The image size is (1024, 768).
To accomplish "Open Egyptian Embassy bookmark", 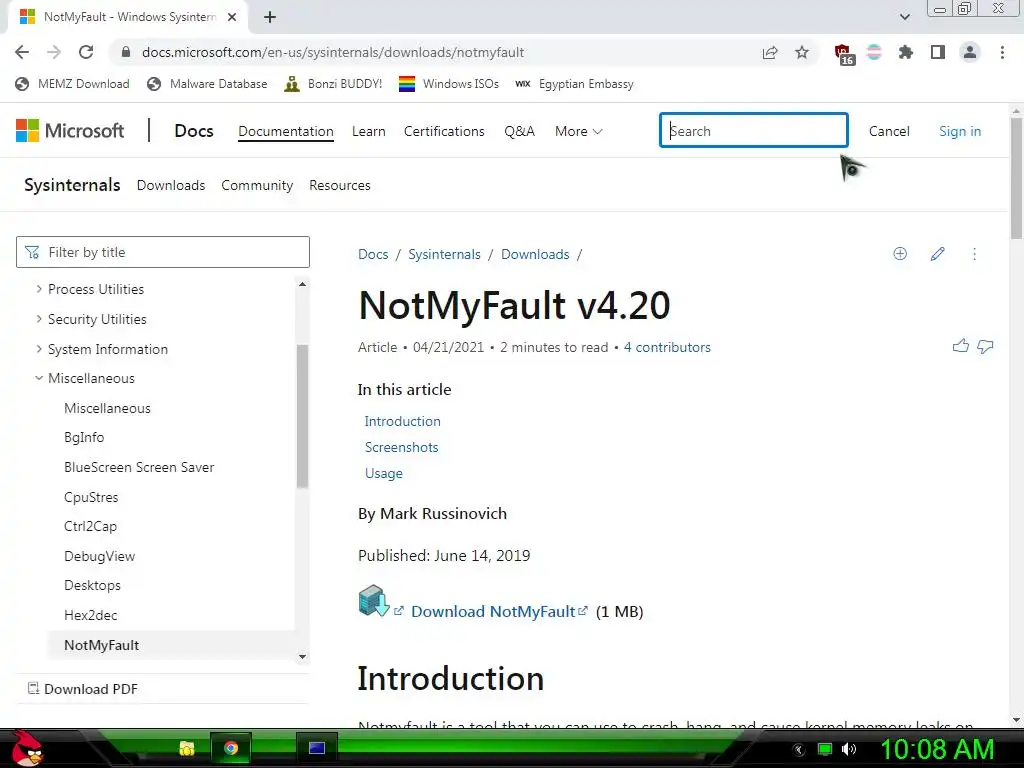I will click(575, 84).
